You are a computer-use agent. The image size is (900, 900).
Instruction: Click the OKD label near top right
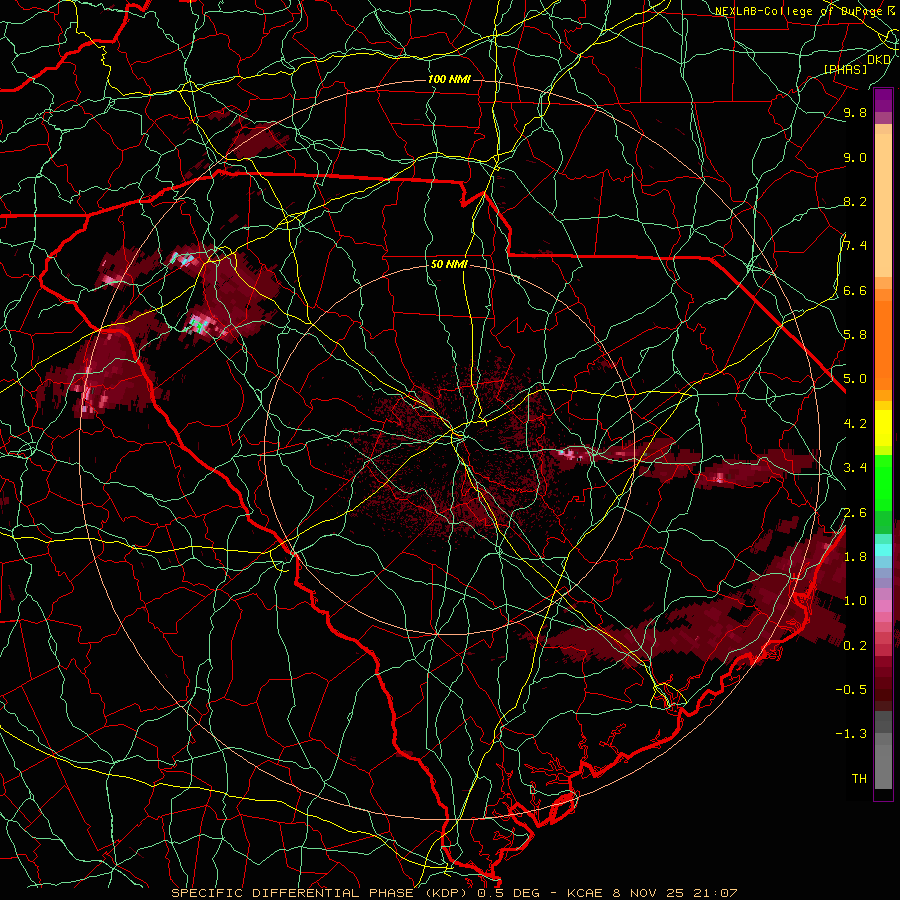tap(879, 59)
